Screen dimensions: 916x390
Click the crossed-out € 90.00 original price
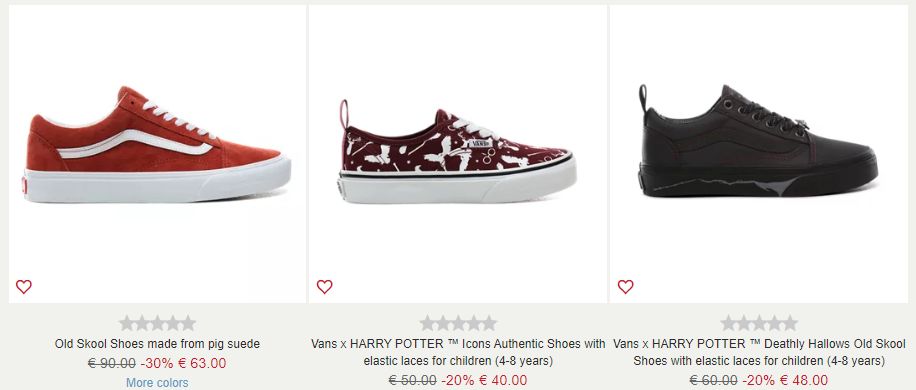[x=112, y=363]
